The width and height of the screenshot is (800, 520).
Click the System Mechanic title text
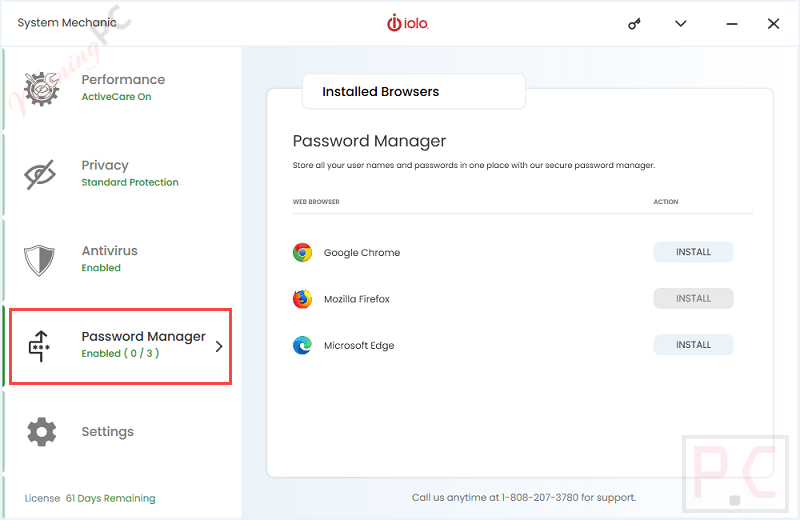pos(67,22)
